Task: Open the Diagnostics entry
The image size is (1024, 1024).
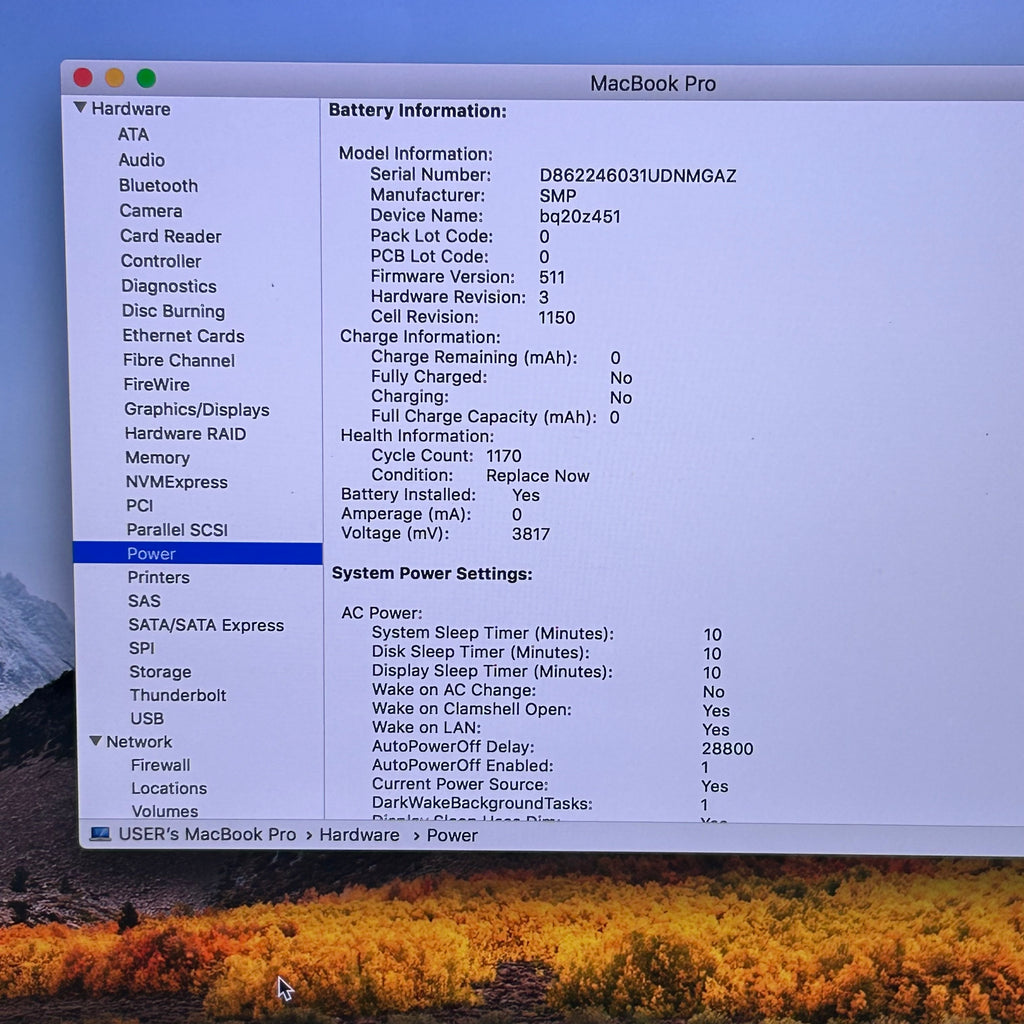Action: coord(169,287)
